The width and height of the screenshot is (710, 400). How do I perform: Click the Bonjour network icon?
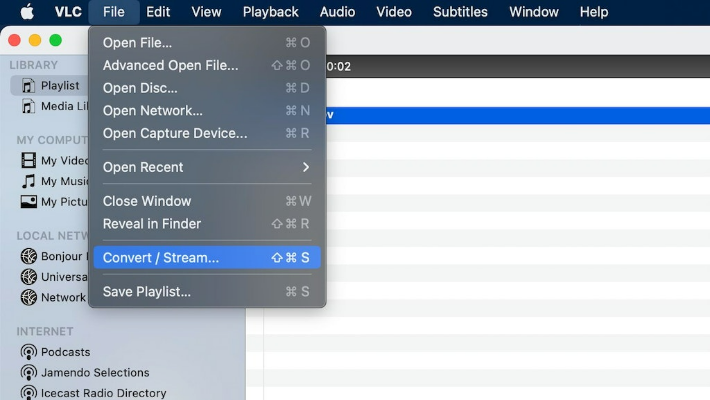click(29, 256)
